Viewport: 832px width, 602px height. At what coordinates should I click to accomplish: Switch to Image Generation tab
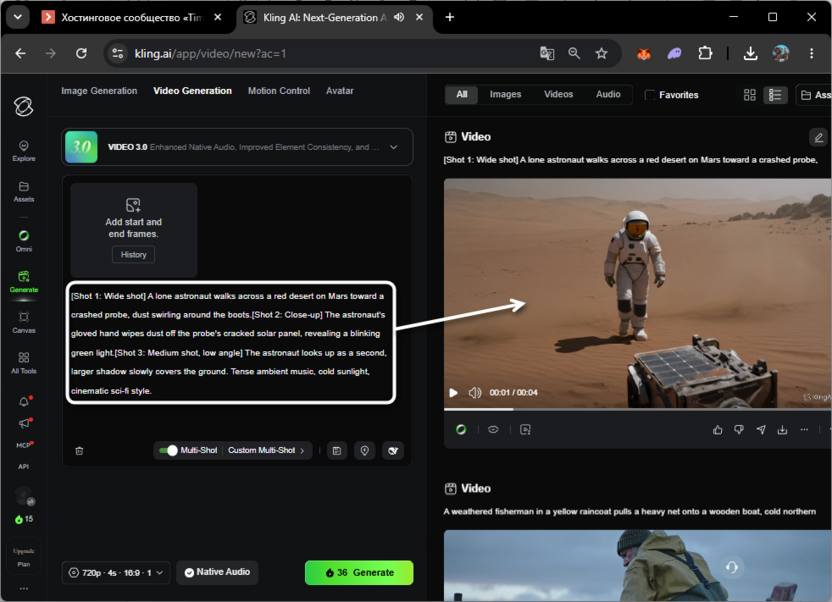click(99, 91)
